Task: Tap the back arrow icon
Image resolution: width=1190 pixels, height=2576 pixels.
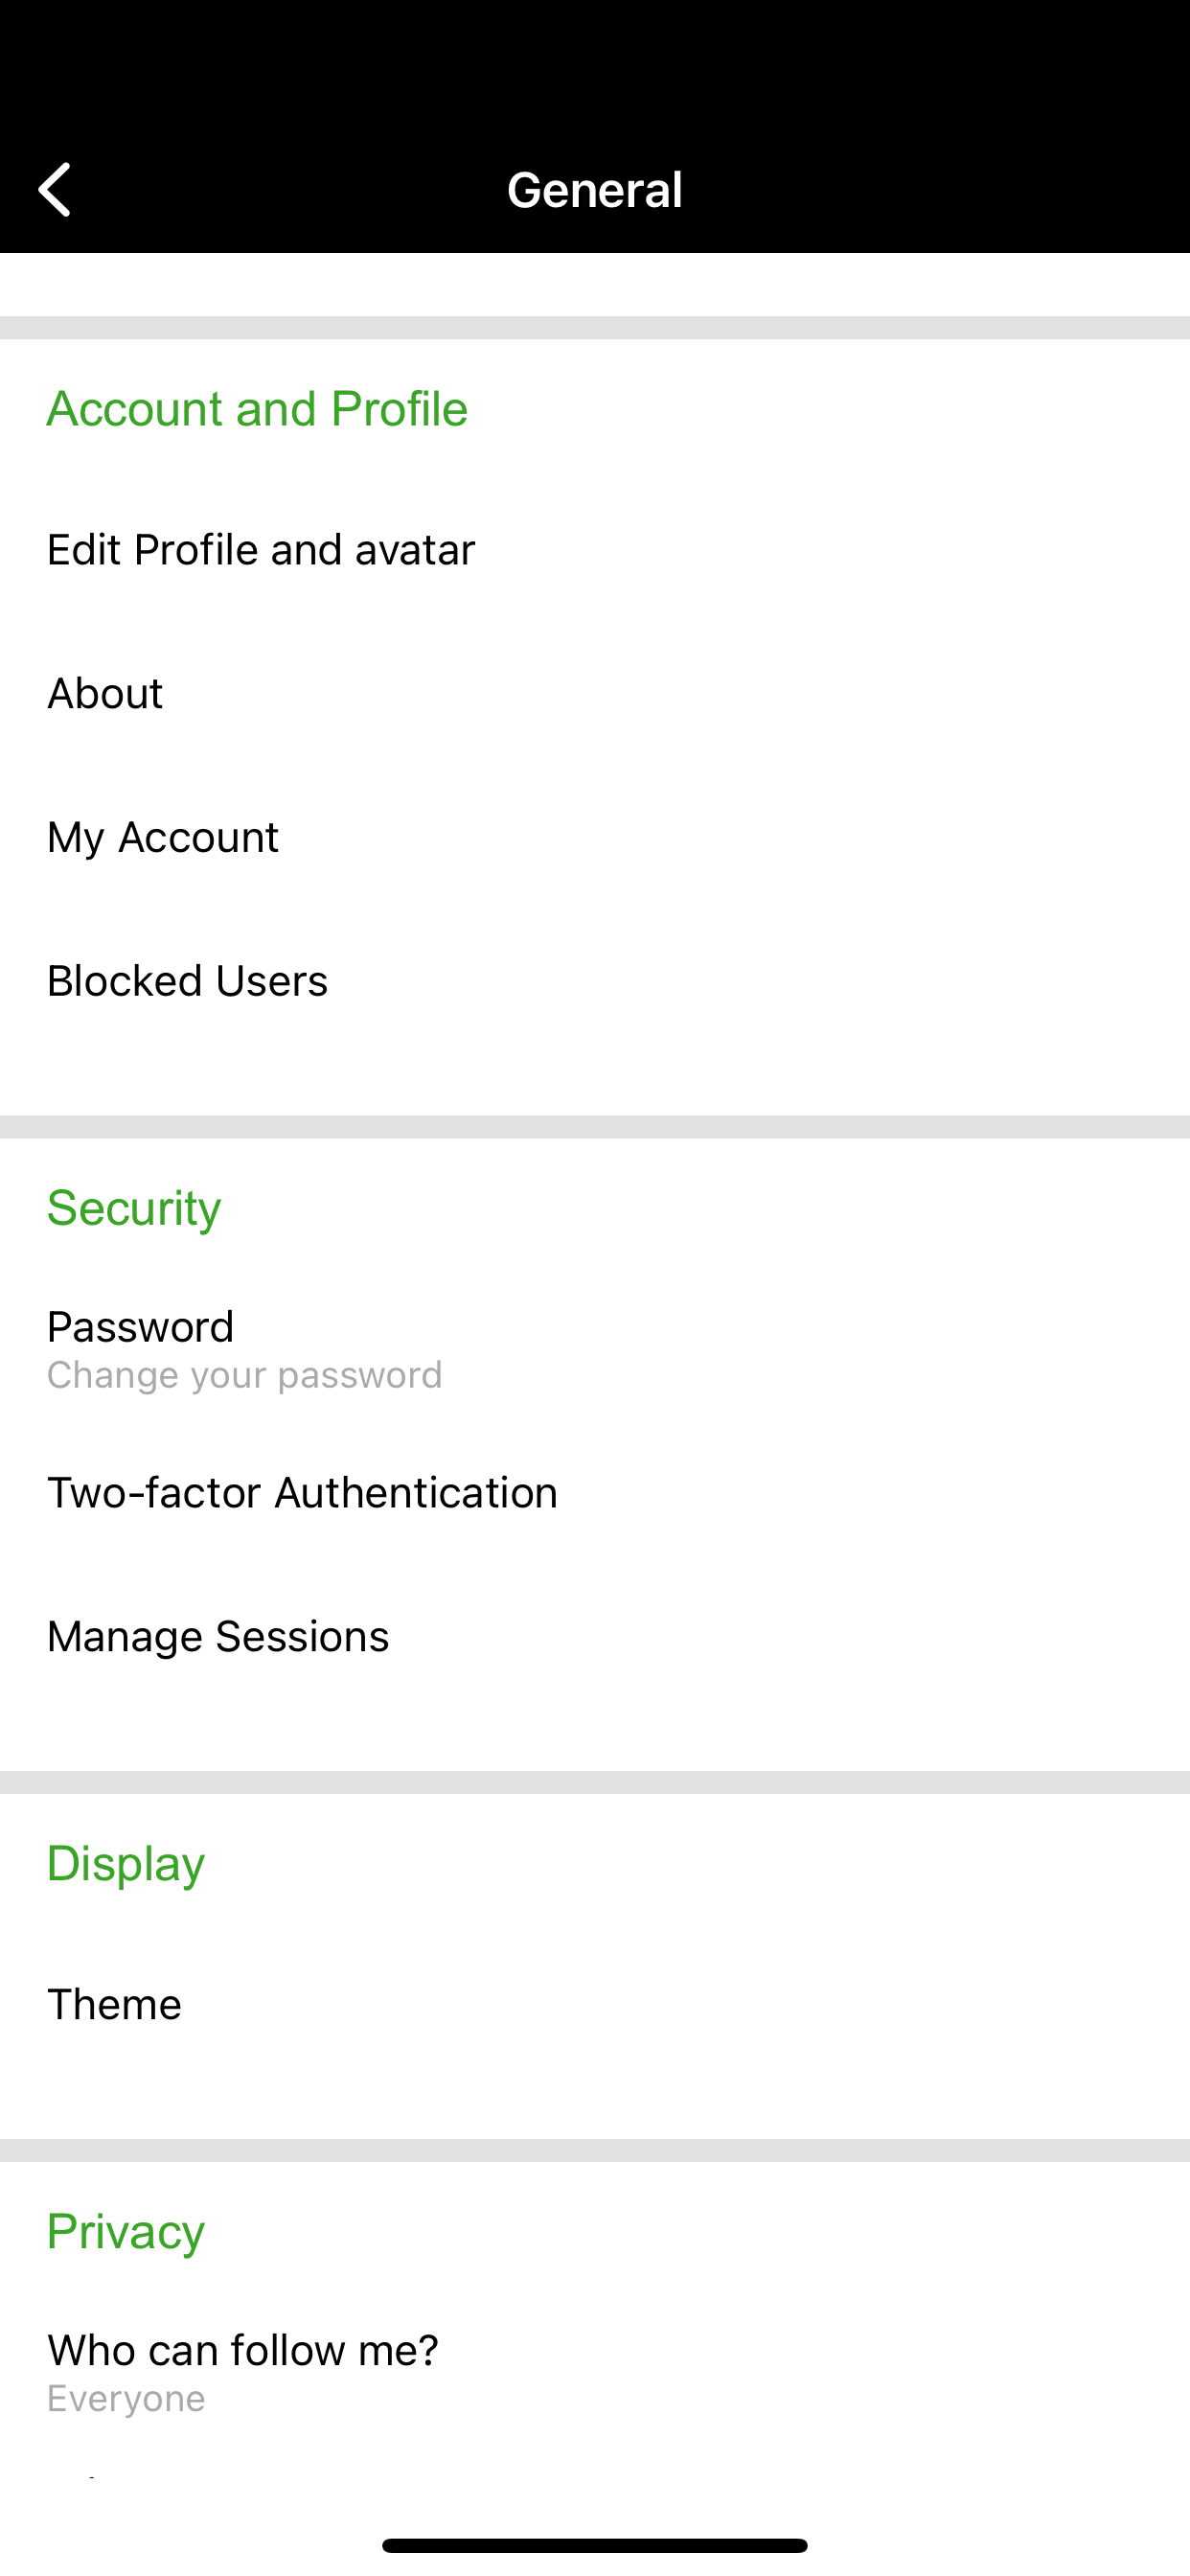Action: click(55, 190)
